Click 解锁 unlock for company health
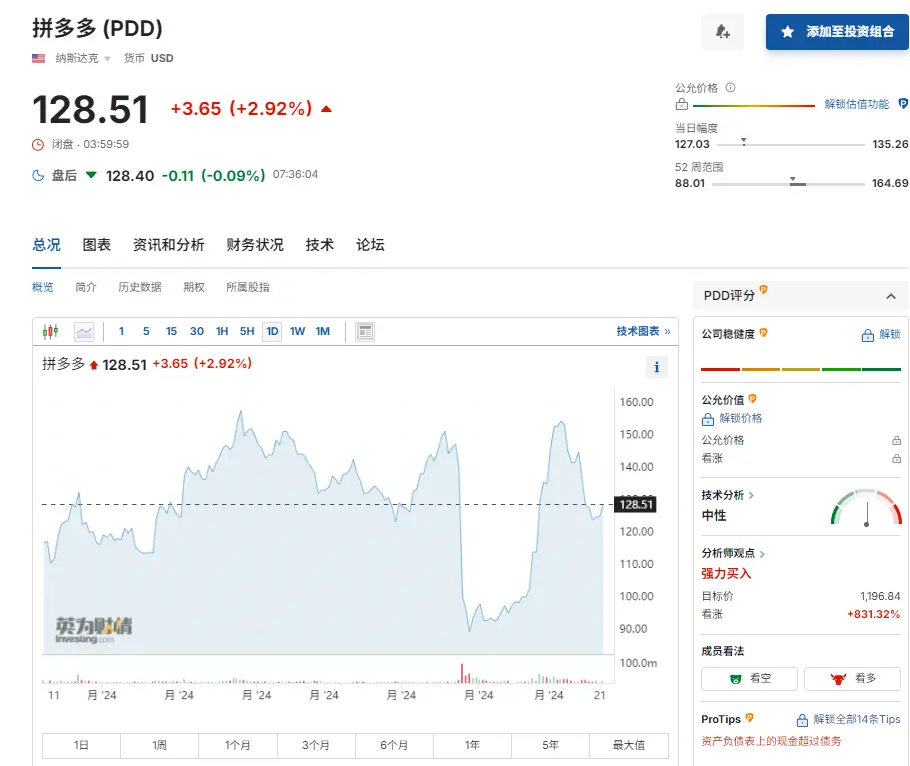The height and width of the screenshot is (766, 910). coord(881,334)
